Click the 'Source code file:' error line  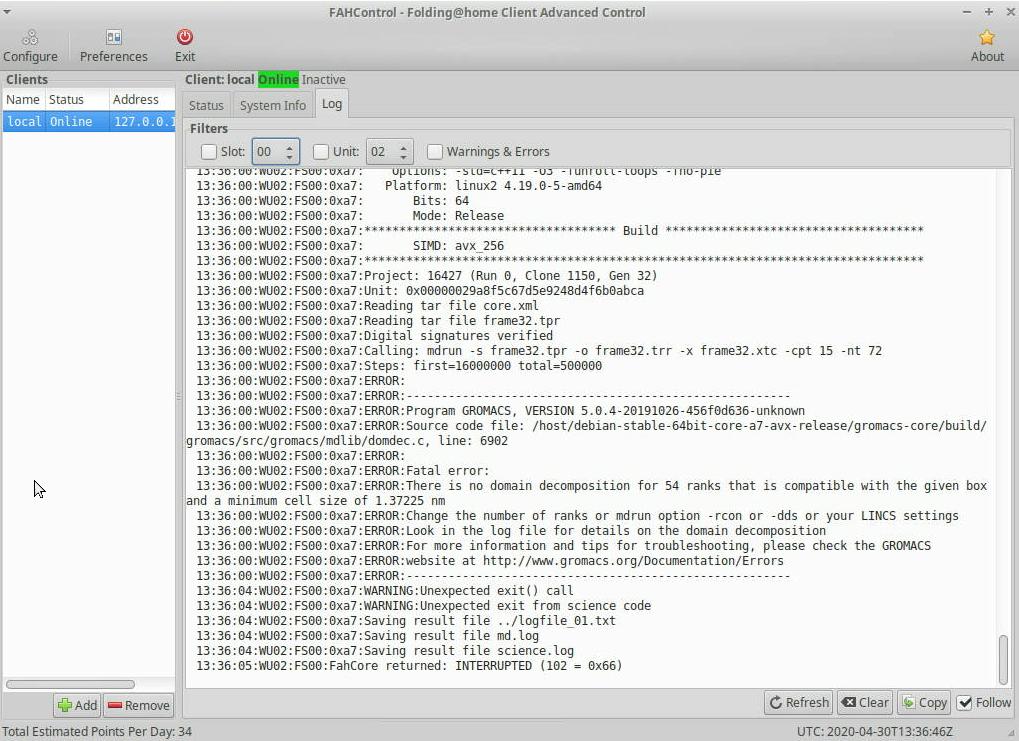coord(586,434)
